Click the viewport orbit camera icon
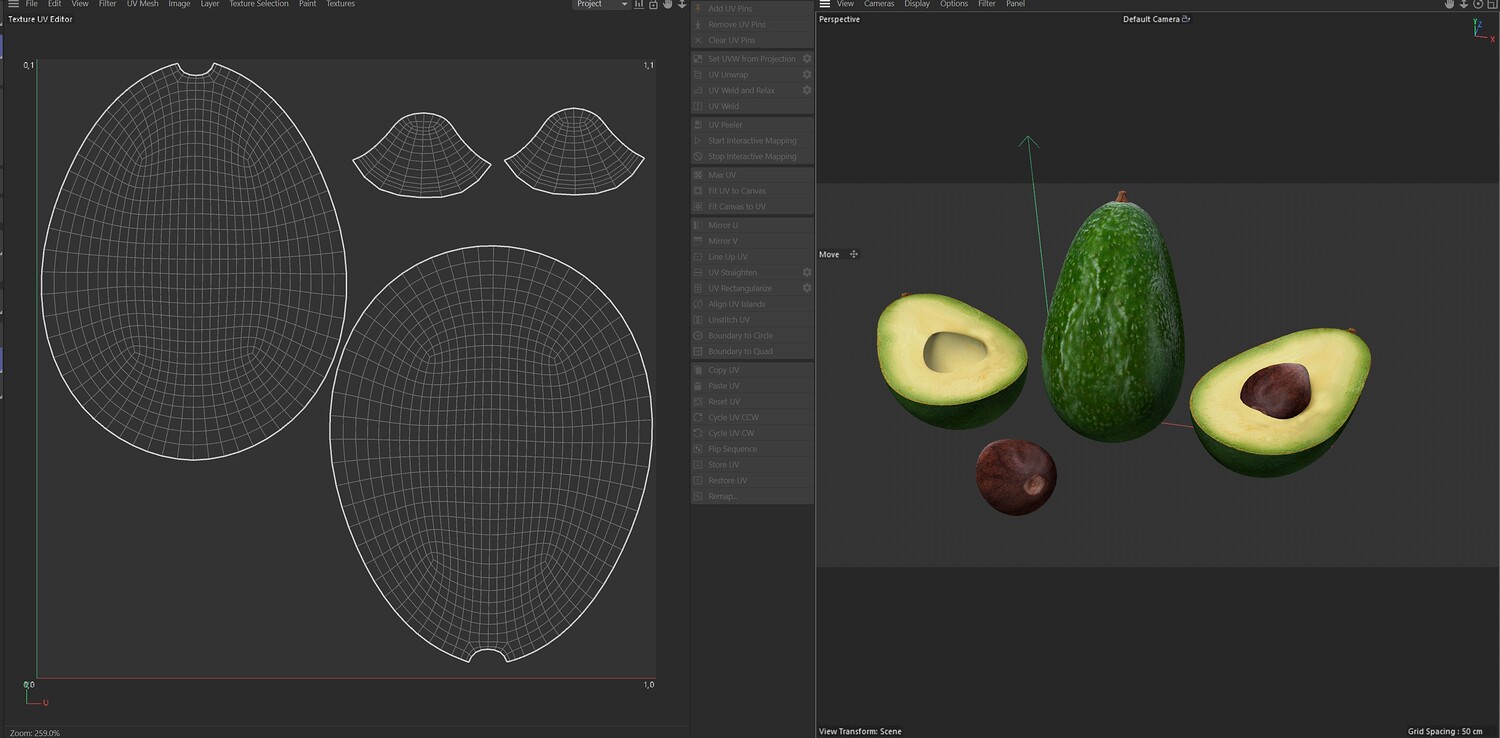 1478,4
